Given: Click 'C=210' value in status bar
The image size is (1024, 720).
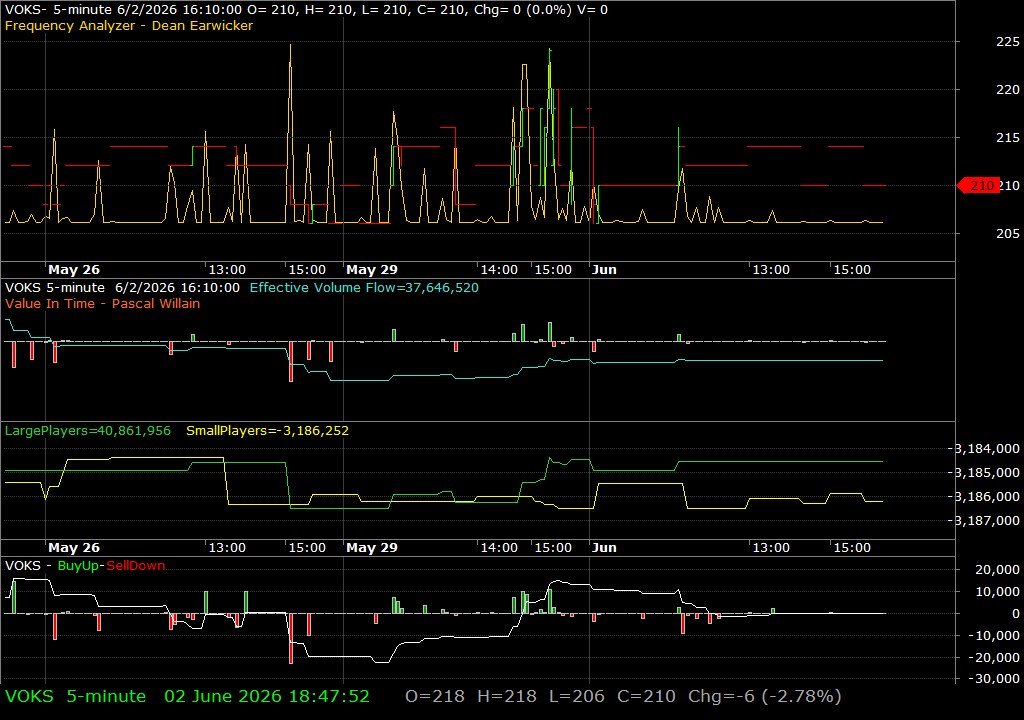Looking at the screenshot, I should [x=646, y=696].
